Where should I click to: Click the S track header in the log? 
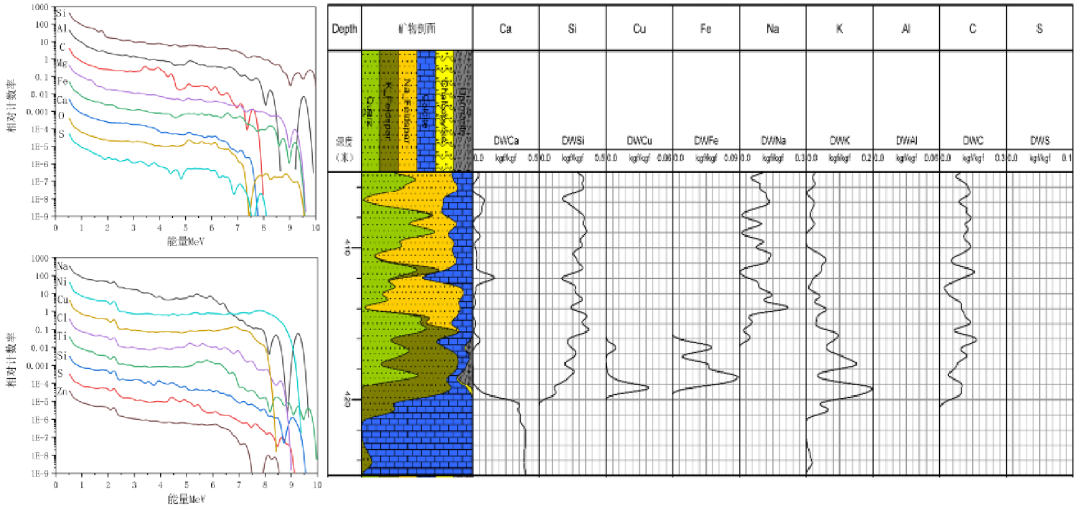coord(1039,28)
